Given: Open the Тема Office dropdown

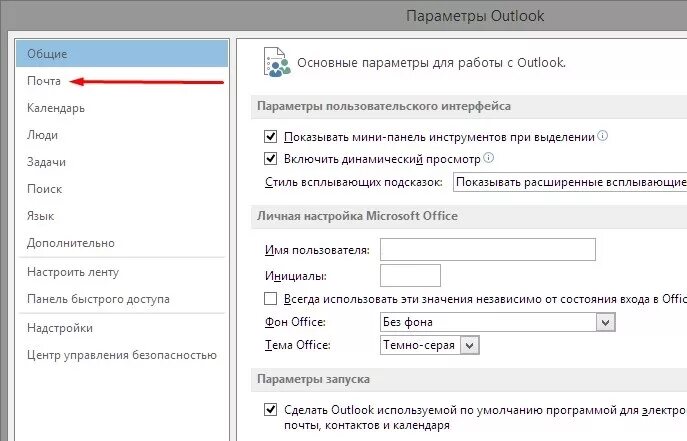Looking at the screenshot, I should click(429, 345).
